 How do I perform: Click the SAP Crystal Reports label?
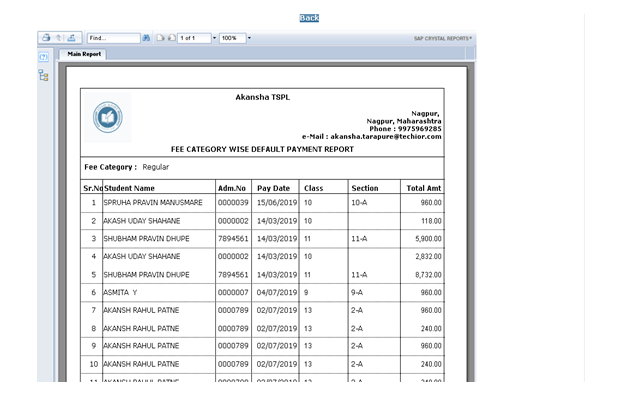(443, 38)
